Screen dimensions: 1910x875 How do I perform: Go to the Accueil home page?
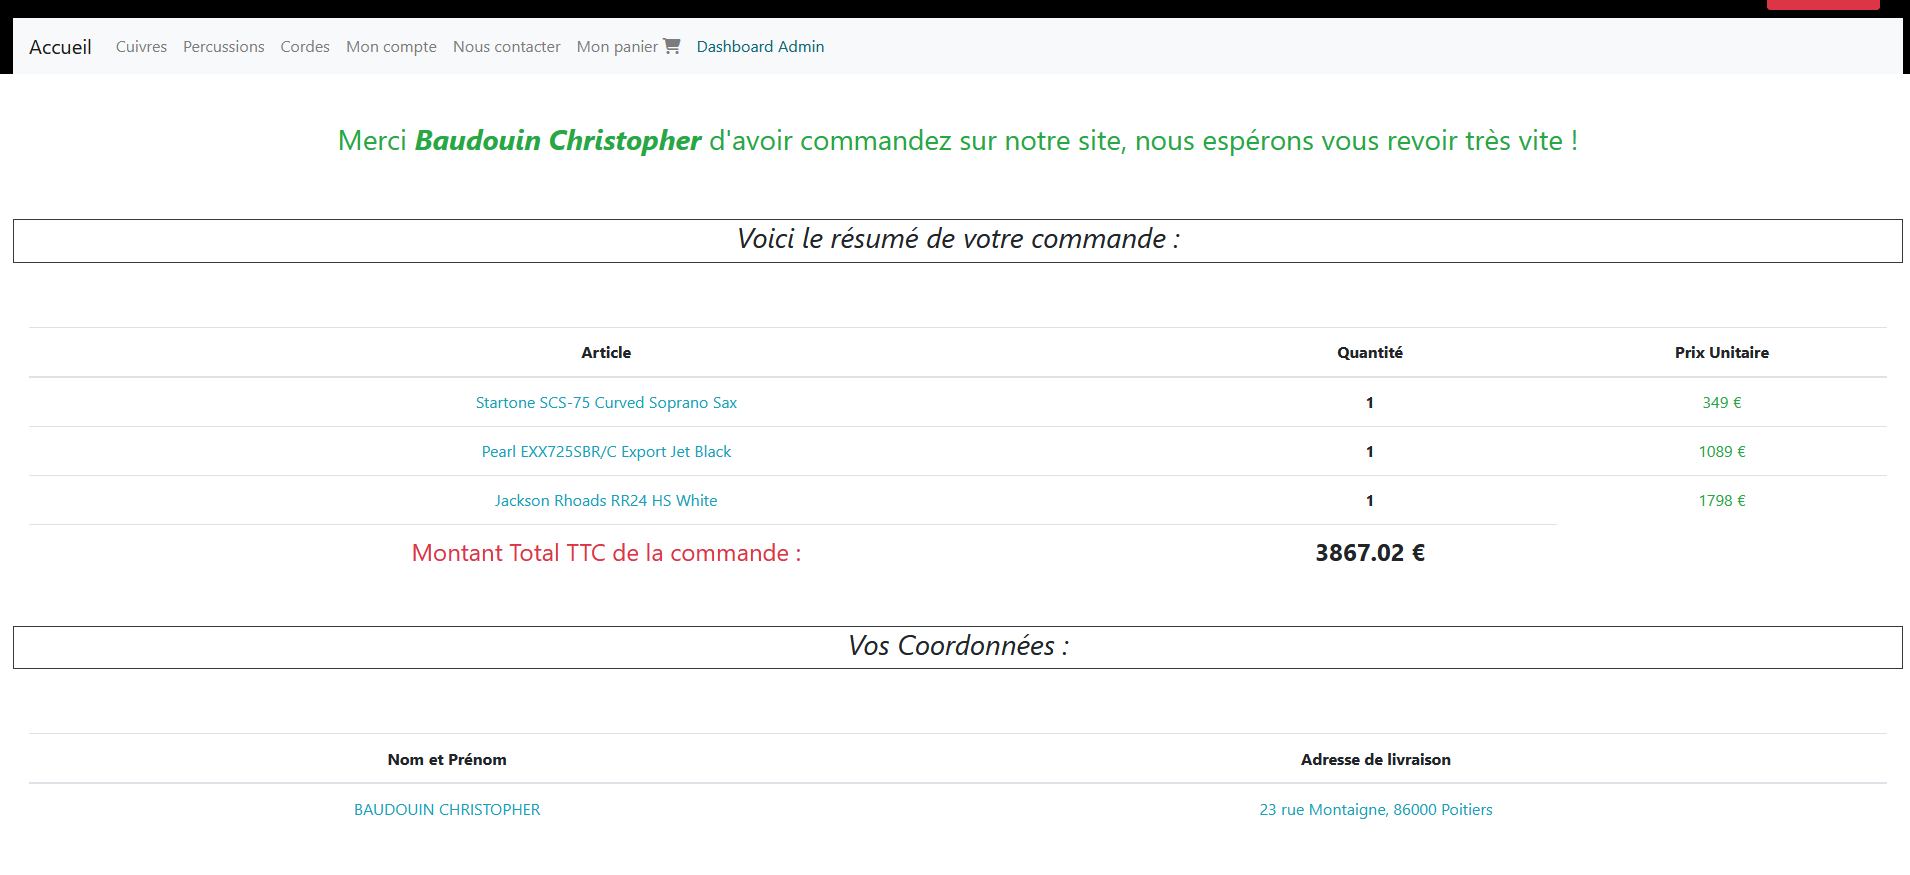60,47
